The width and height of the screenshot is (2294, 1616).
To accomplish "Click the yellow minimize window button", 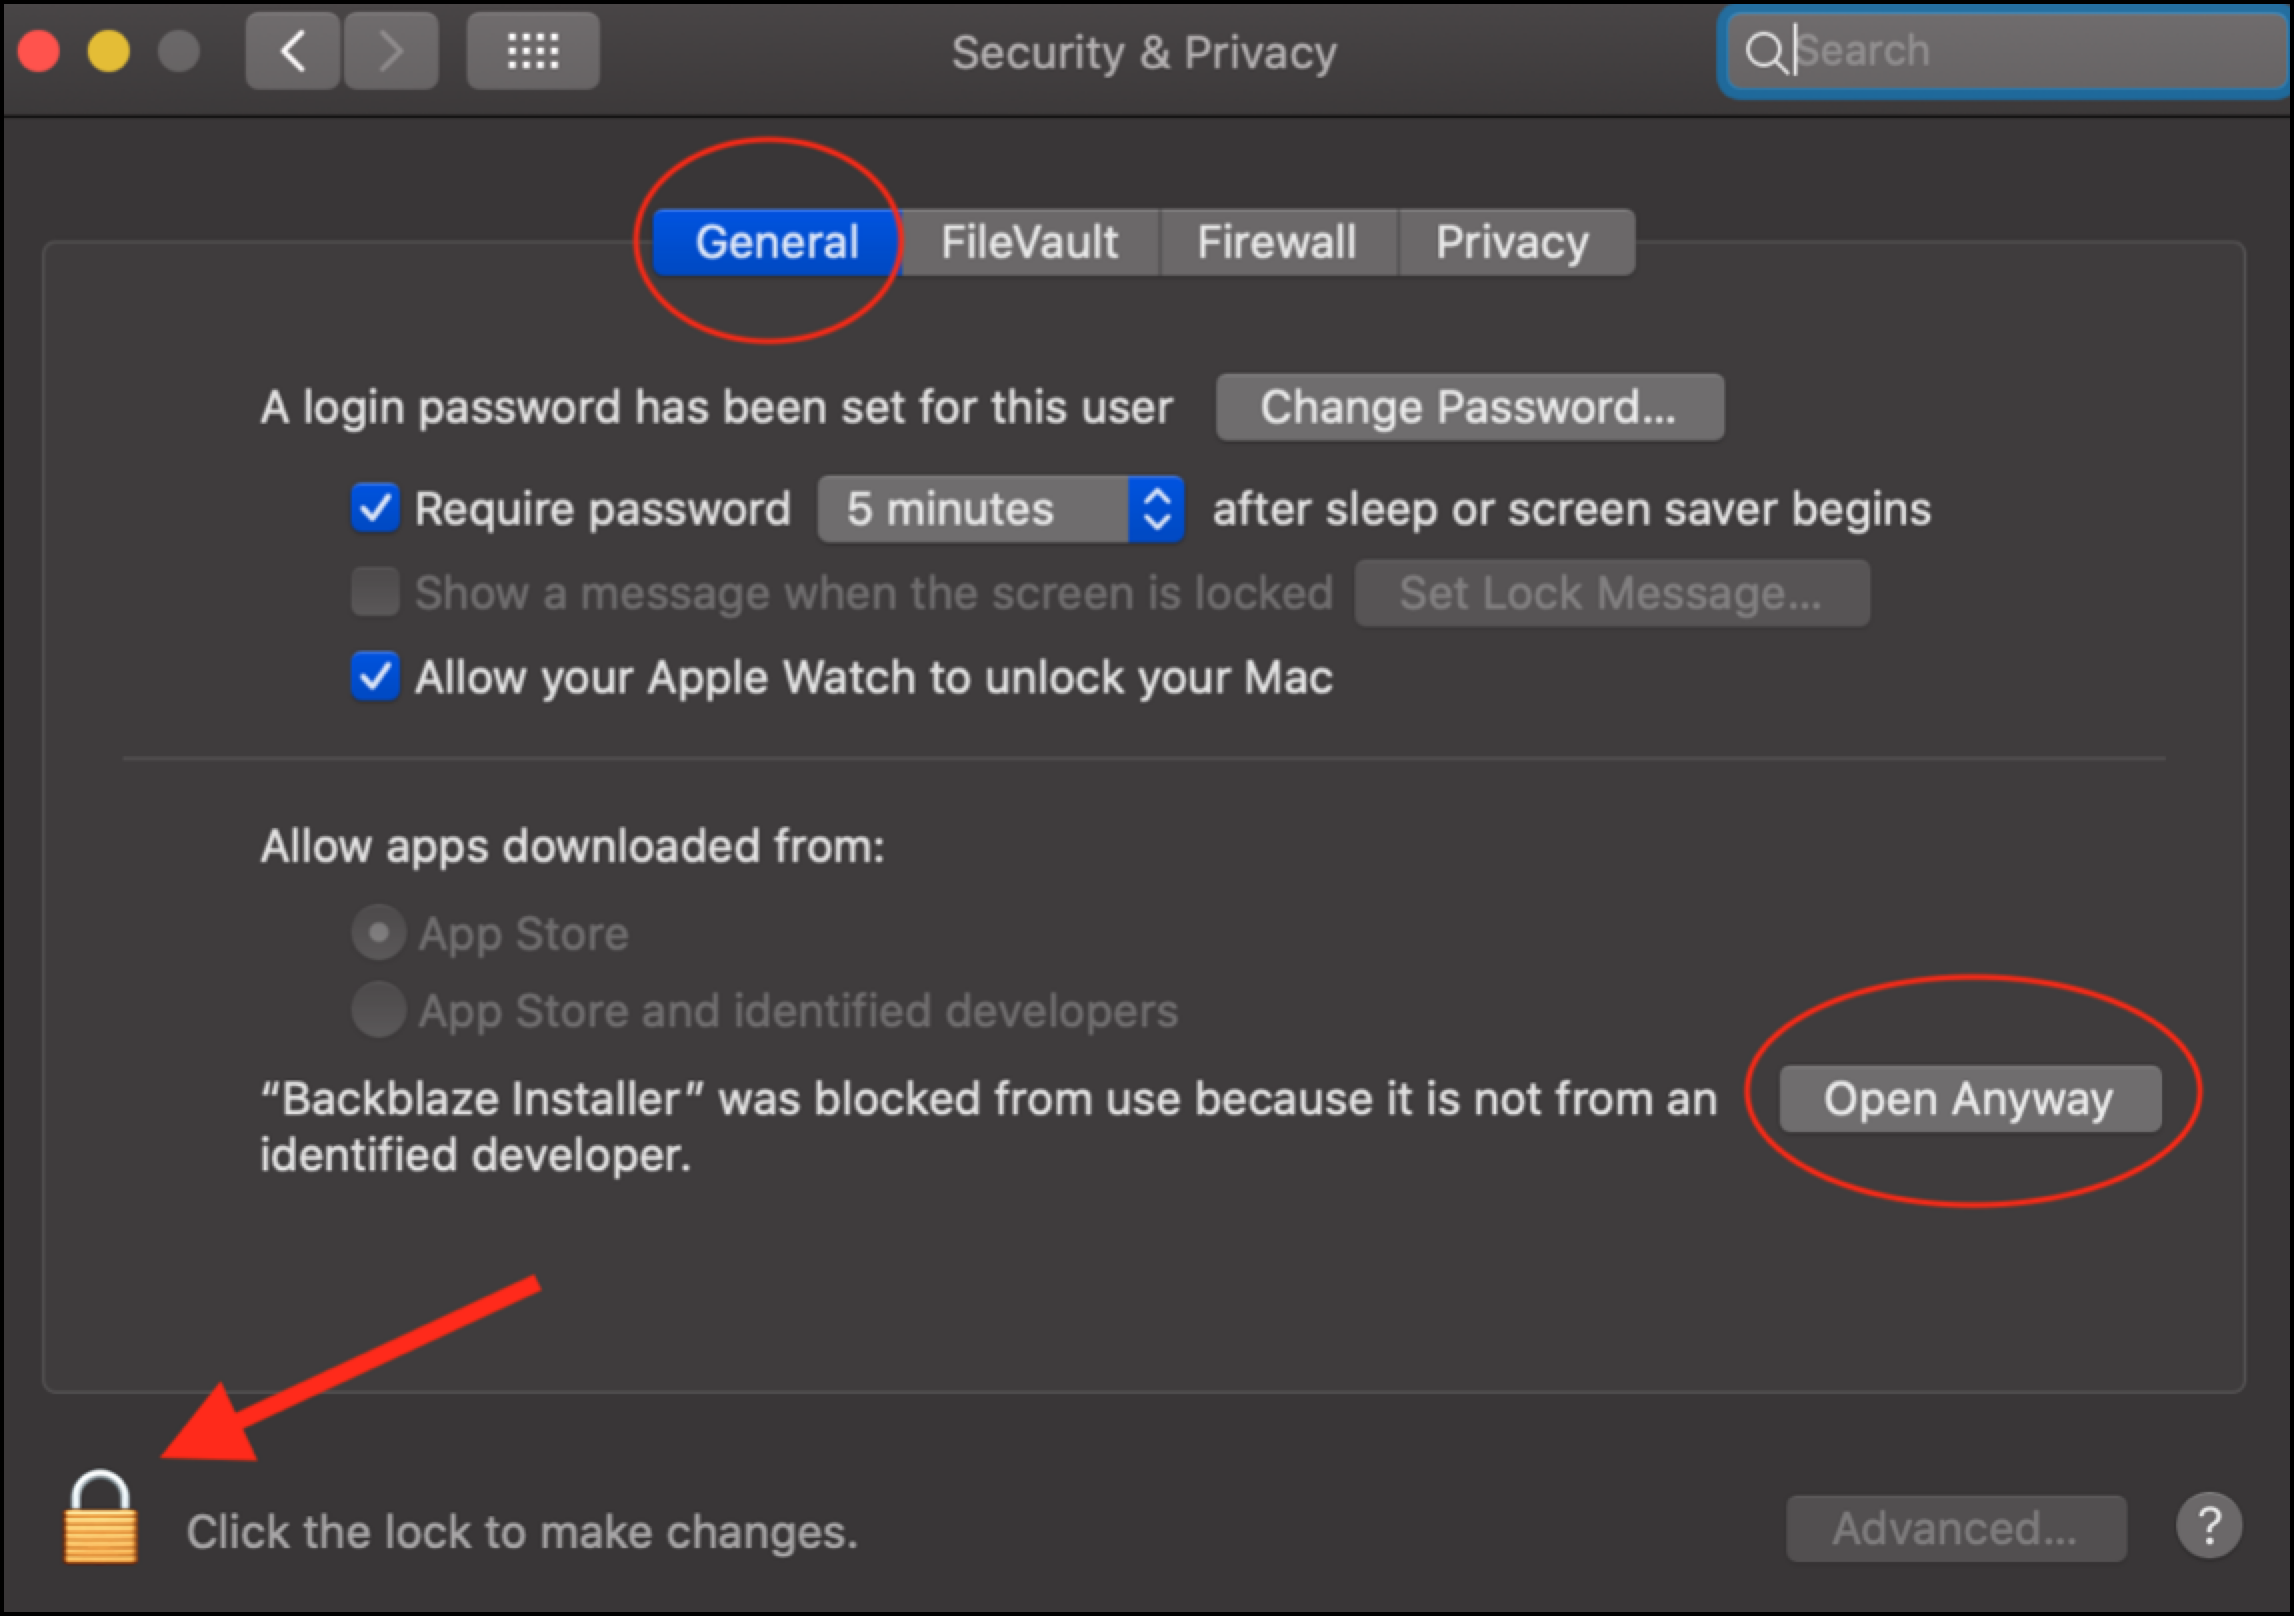I will (x=108, y=51).
